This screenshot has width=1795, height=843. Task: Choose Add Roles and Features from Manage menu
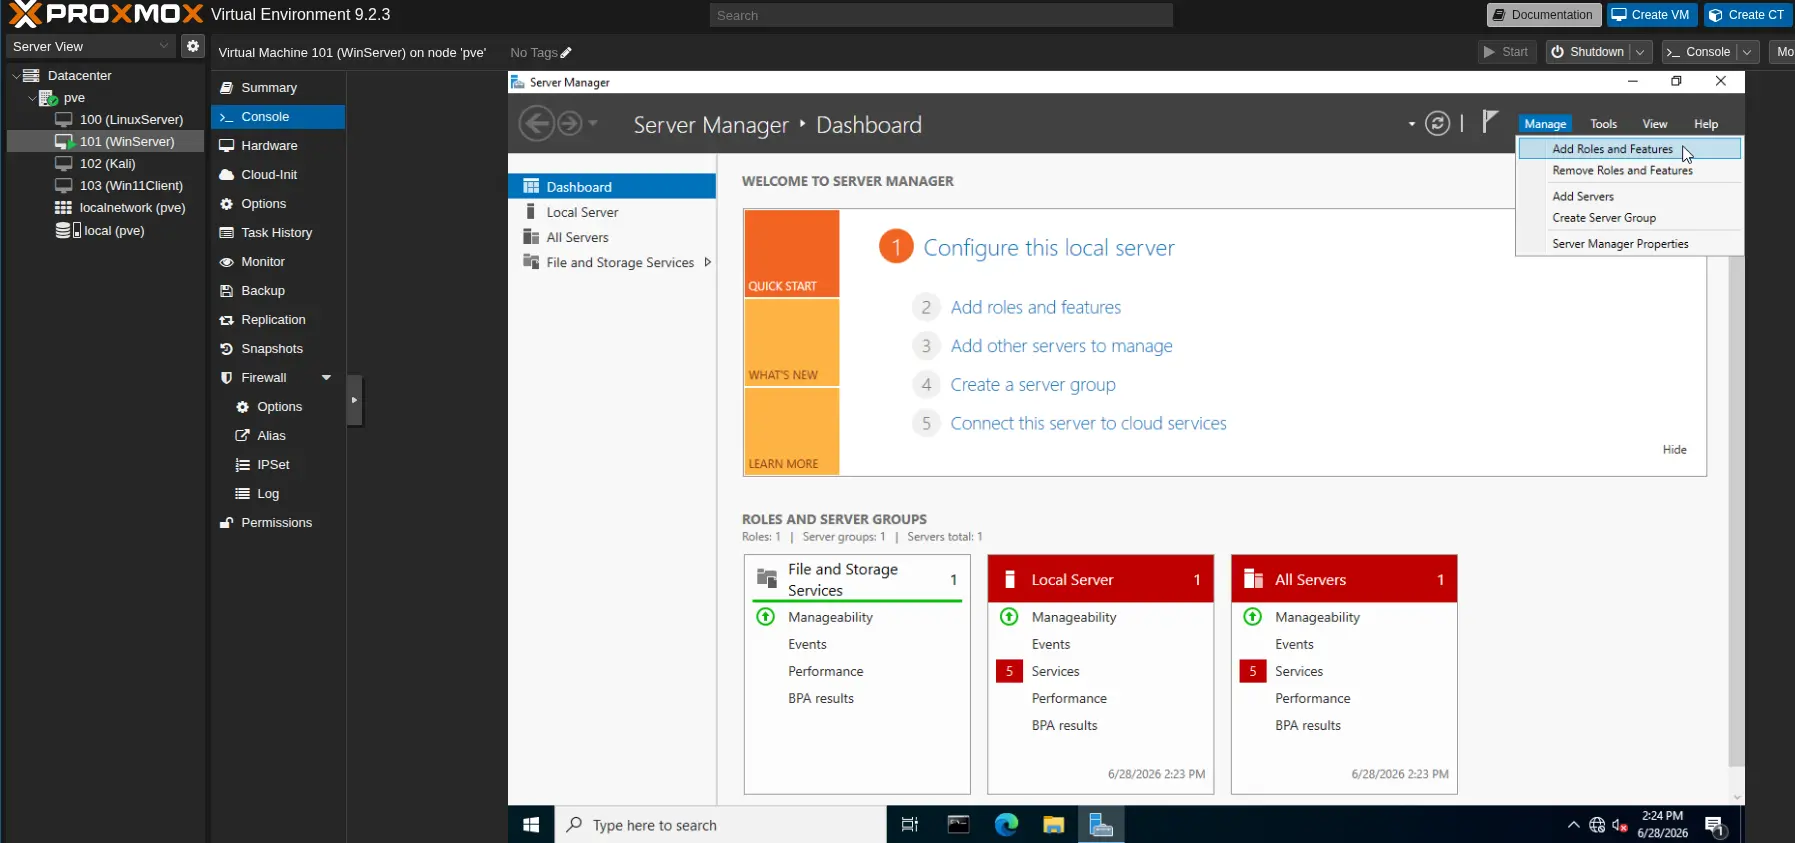1629,149
